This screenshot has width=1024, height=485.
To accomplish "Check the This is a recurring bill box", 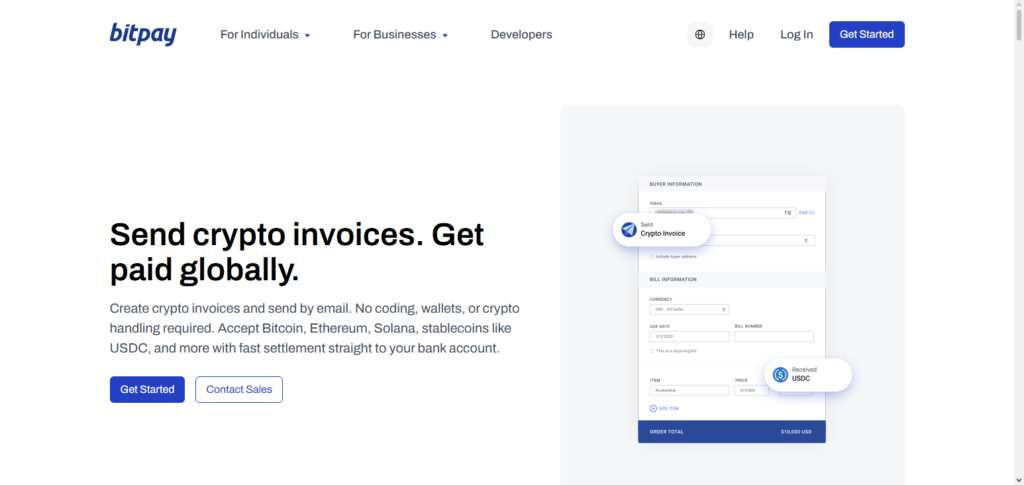I will (x=651, y=351).
